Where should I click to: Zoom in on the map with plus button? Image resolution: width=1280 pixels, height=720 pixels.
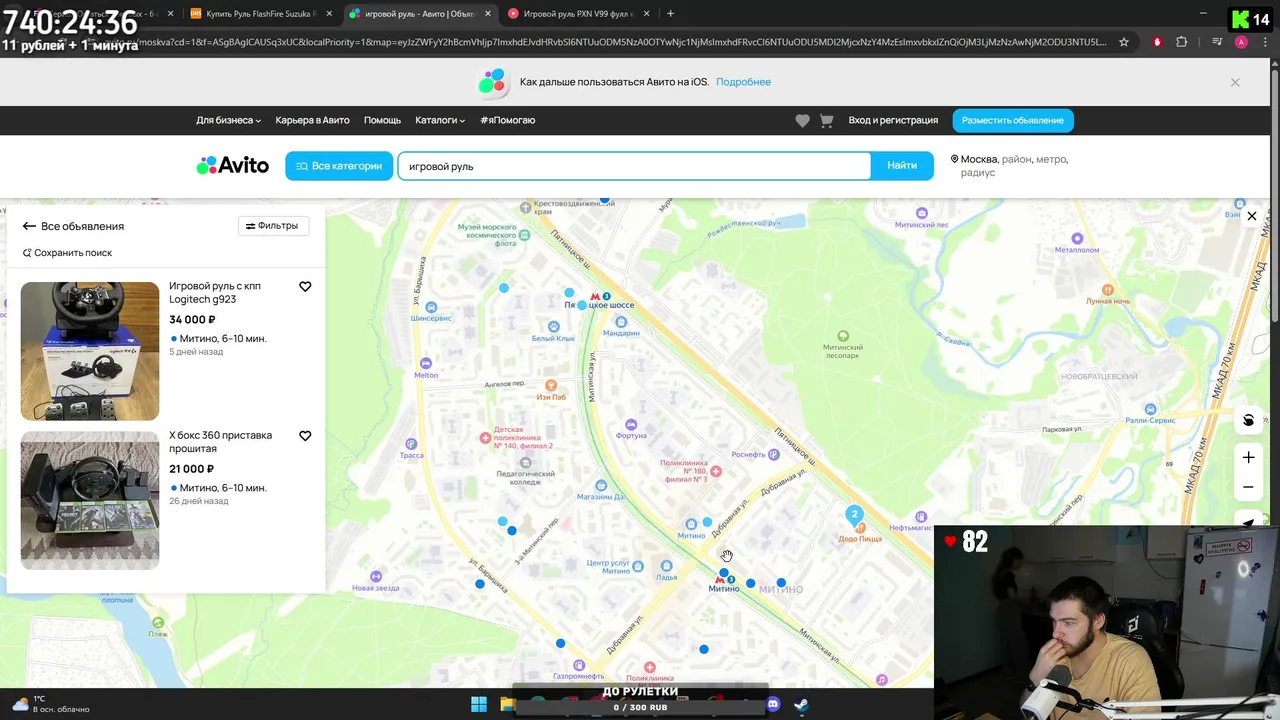(1248, 457)
